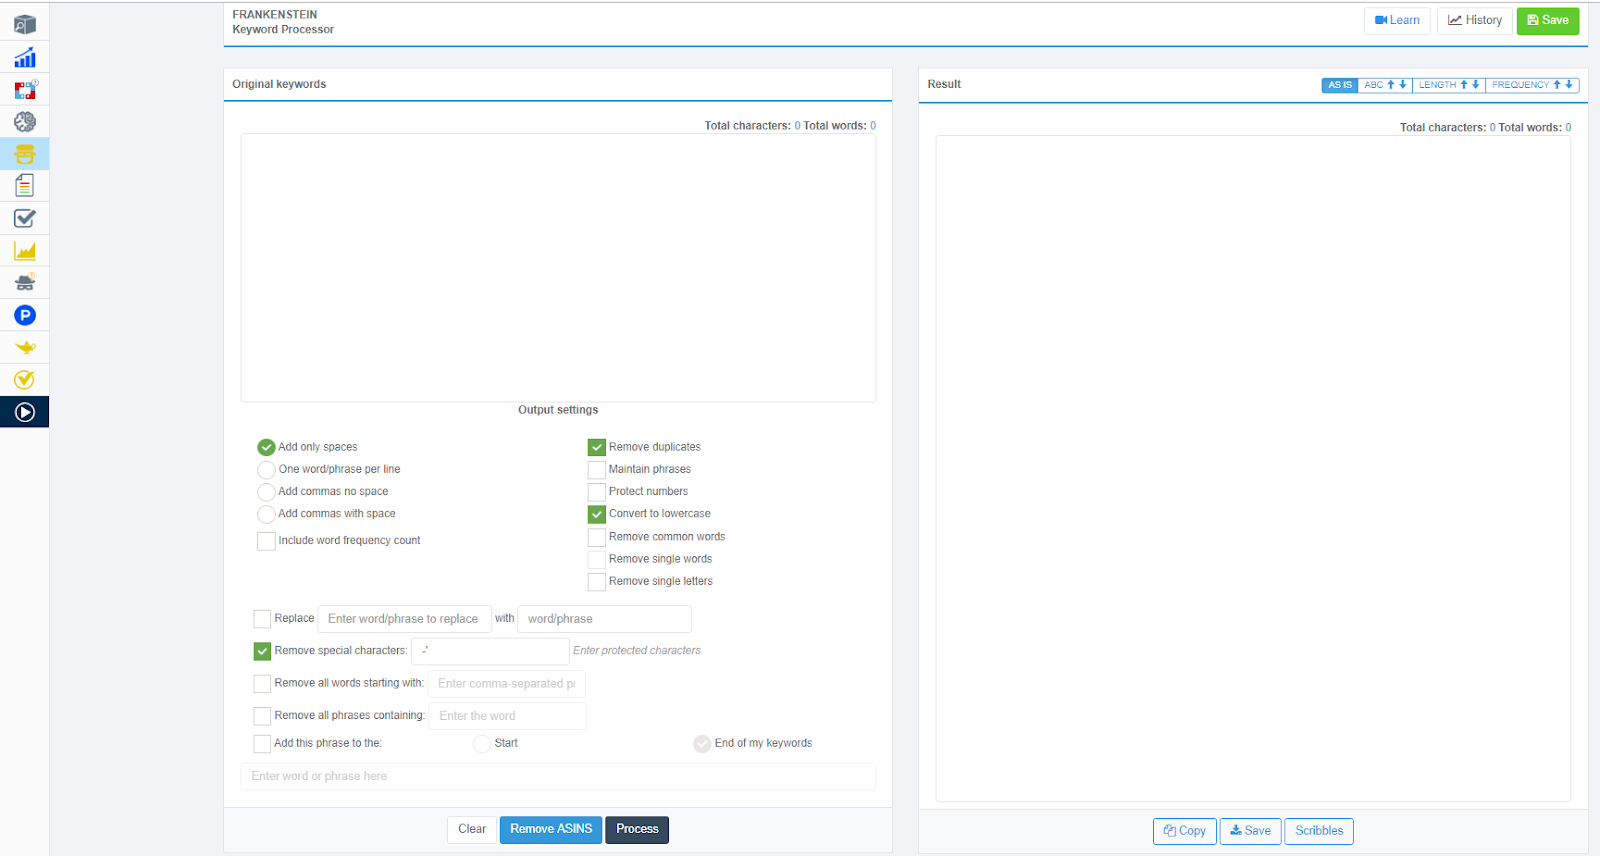Screen dimensions: 1600x856
Task: Check Remove single words
Action: pyautogui.click(x=597, y=559)
